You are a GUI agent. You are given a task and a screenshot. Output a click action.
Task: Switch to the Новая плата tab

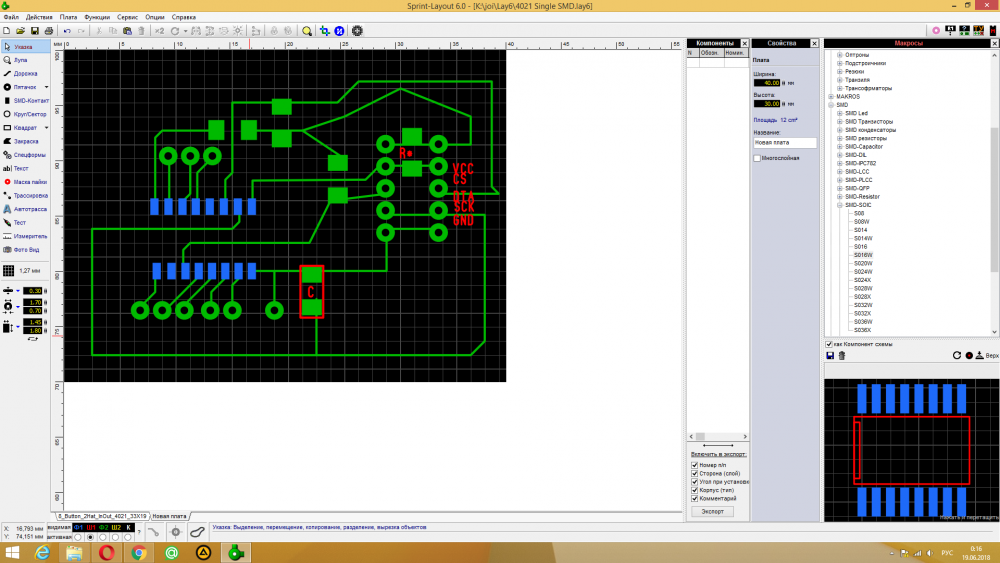(x=168, y=515)
